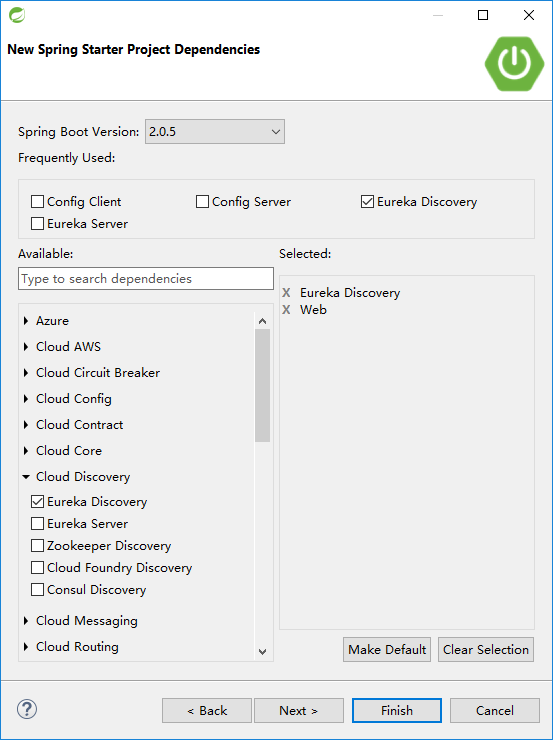Image resolution: width=553 pixels, height=740 pixels.
Task: Click the Back button
Action: (207, 711)
